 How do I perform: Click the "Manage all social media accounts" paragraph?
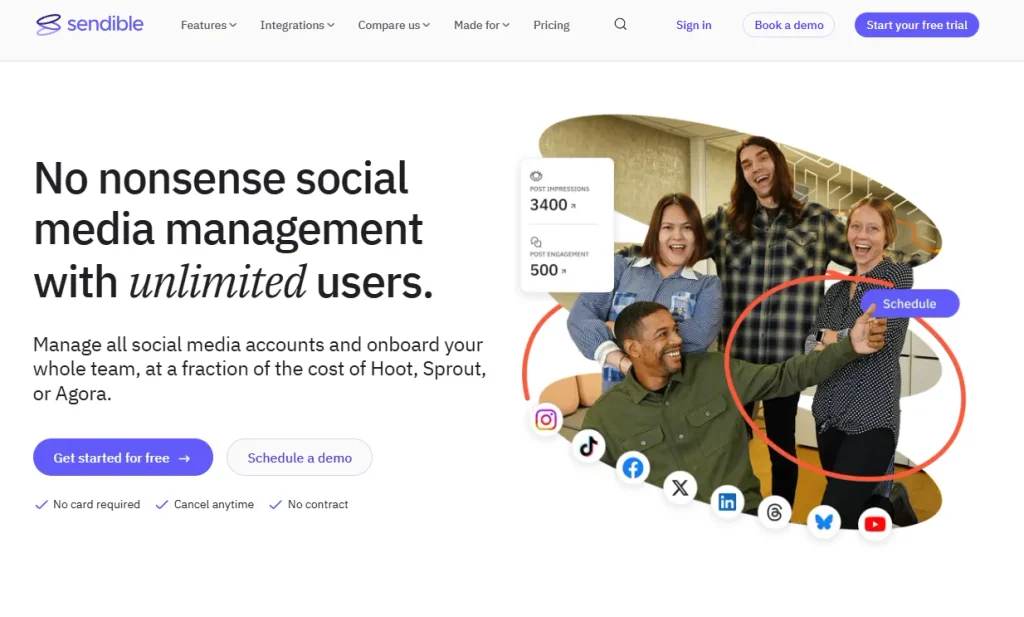pos(260,369)
